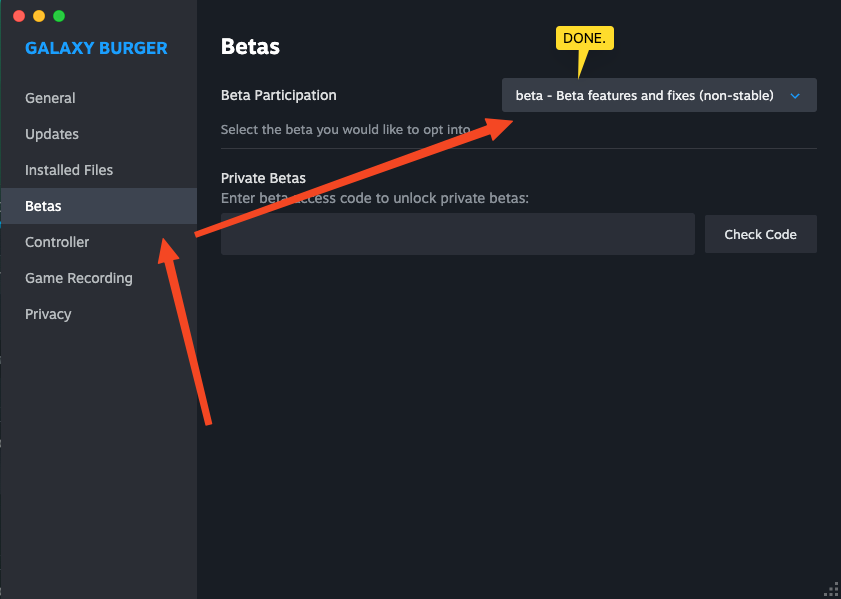This screenshot has height=599, width=841.
Task: Focus the beta access code field
Action: click(458, 234)
